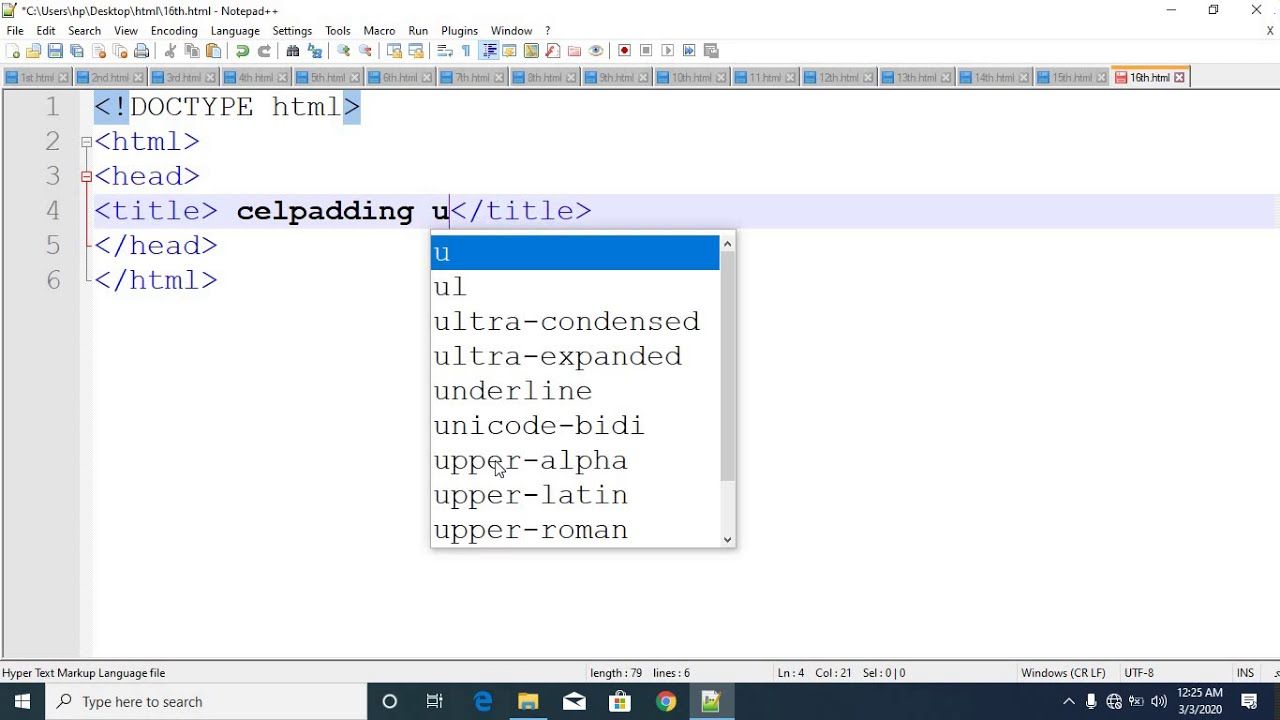This screenshot has width=1280, height=720.
Task: Open the File menu
Action: click(x=15, y=31)
